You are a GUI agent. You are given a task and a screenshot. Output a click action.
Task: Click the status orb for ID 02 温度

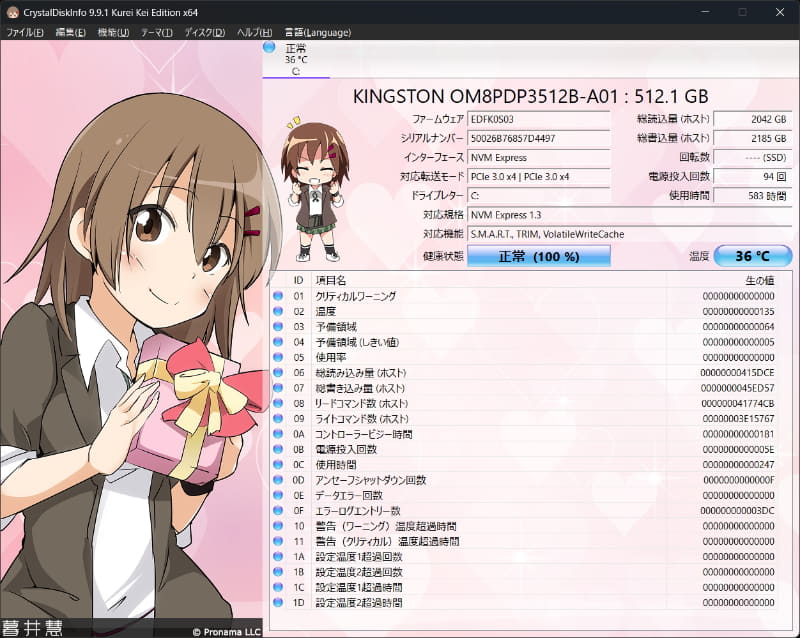(x=278, y=311)
